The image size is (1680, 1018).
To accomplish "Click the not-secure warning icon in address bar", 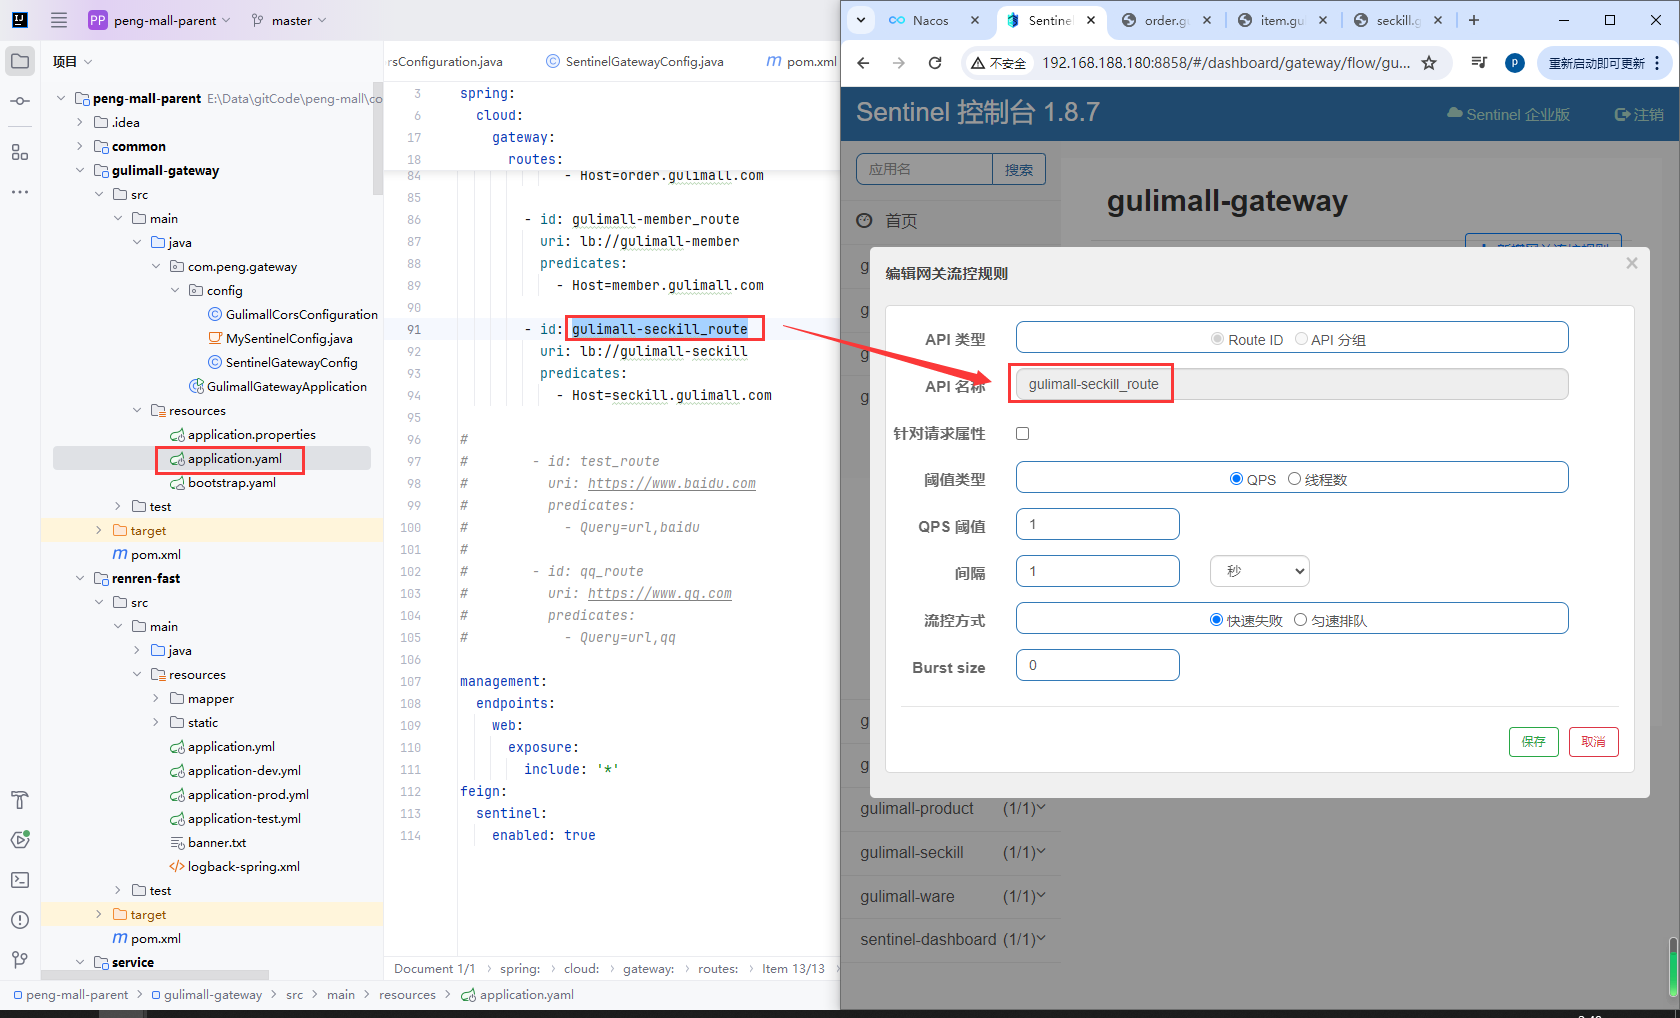I will click(978, 63).
